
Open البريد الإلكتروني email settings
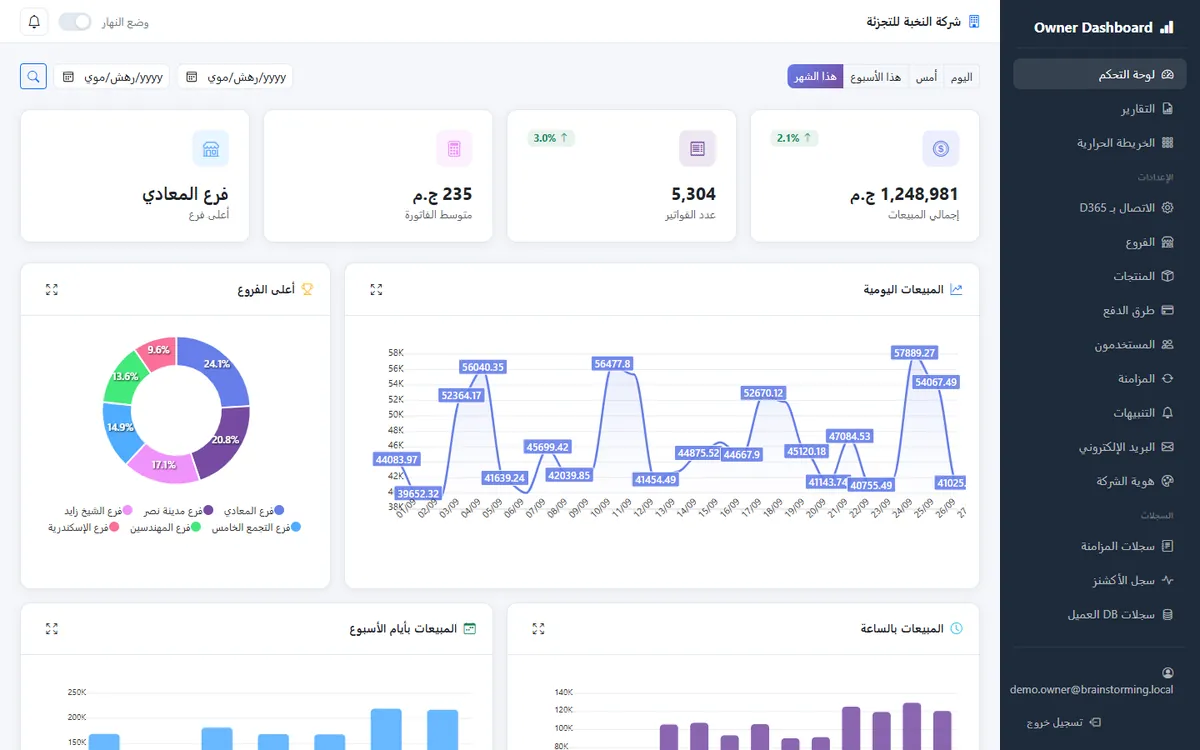tap(1100, 447)
